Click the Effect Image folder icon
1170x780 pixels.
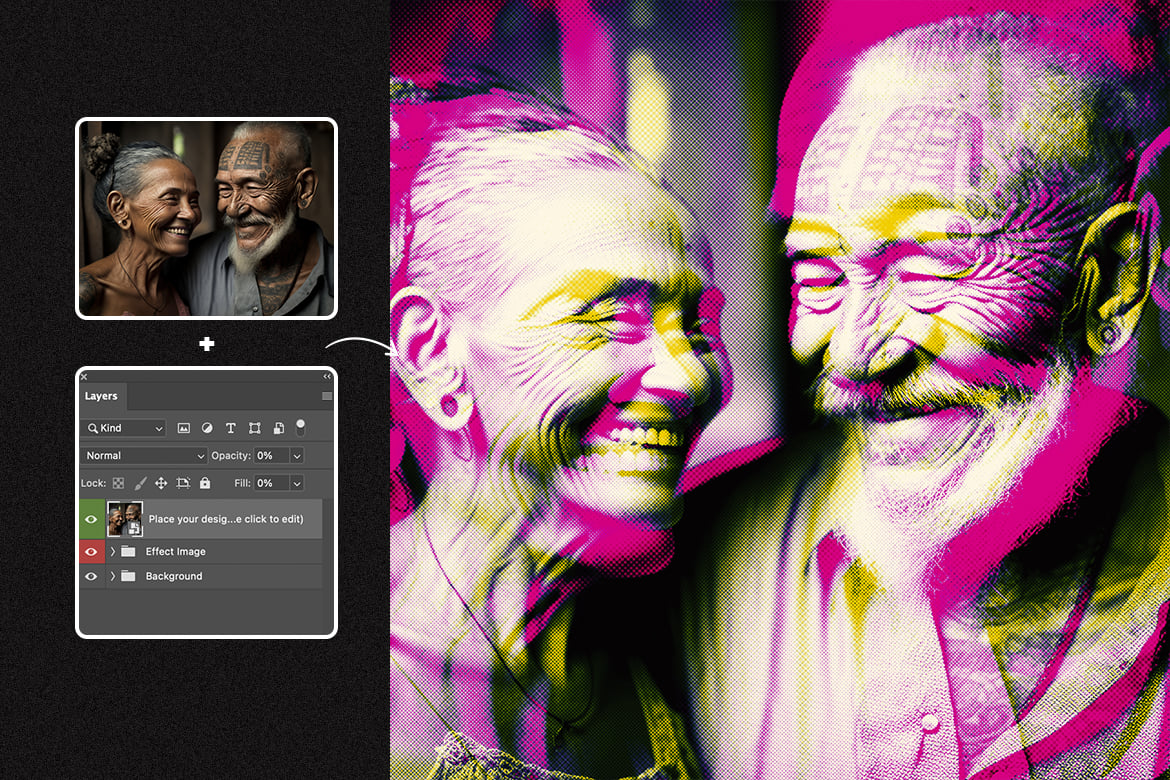tap(128, 552)
